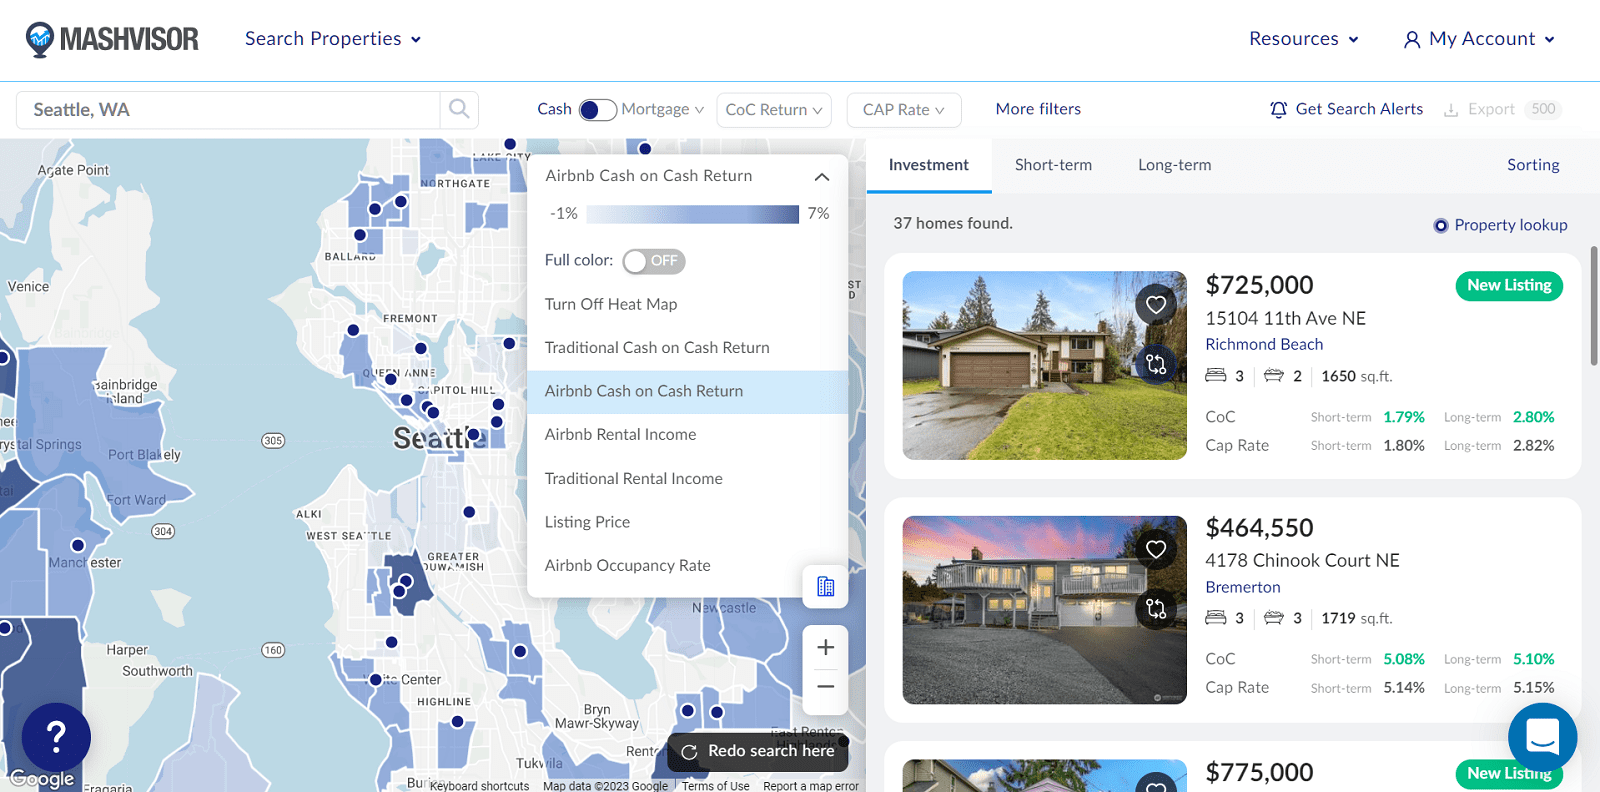Open the Resources dropdown
This screenshot has height=792, width=1600.
1304,39
